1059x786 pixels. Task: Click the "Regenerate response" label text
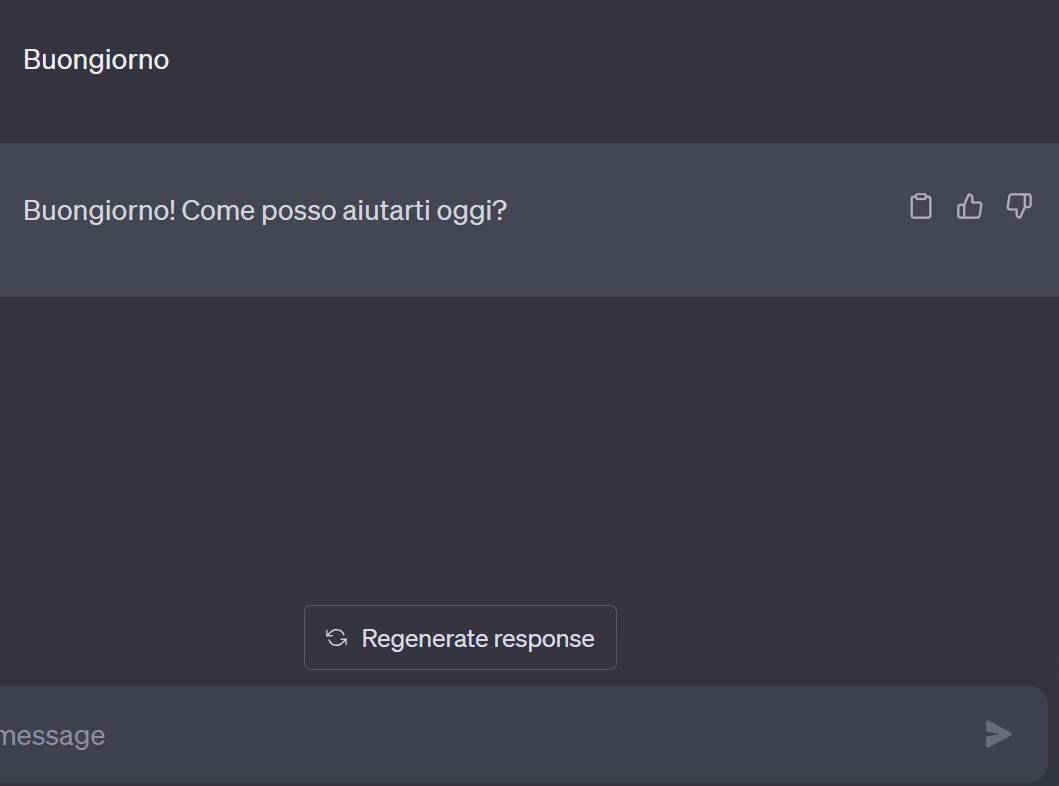tap(478, 638)
